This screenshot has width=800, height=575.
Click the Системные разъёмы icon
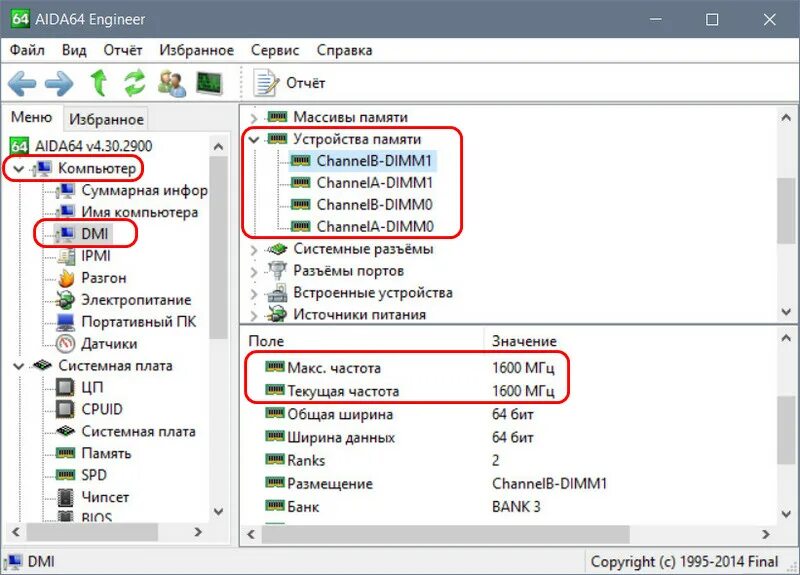[278, 249]
